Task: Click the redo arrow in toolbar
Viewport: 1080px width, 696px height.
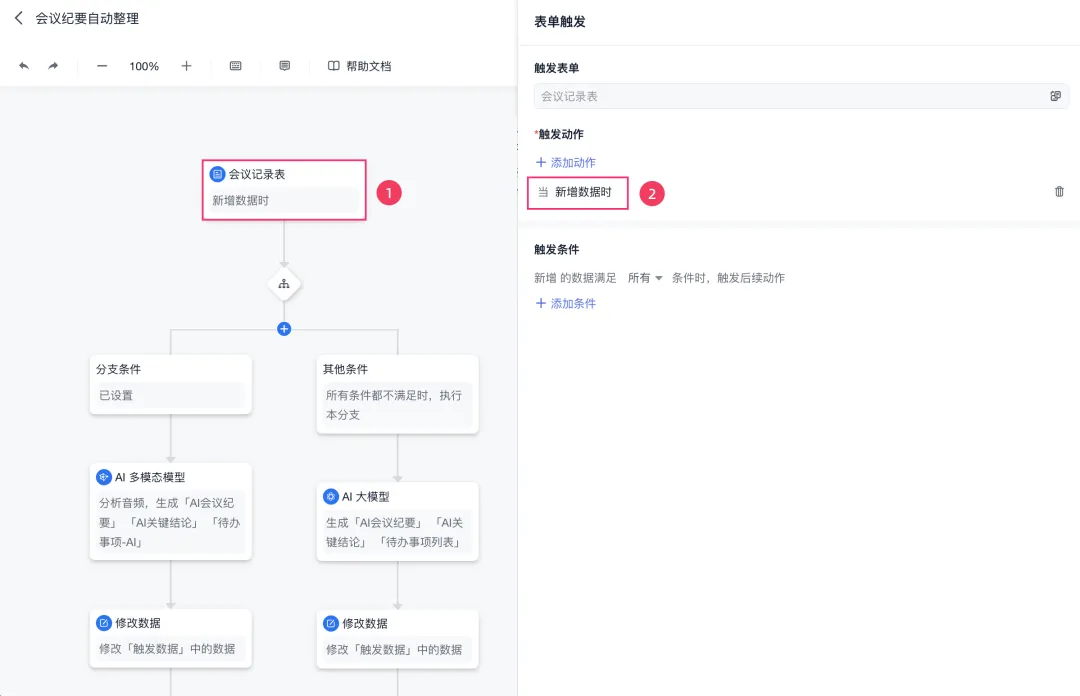Action: [x=53, y=66]
